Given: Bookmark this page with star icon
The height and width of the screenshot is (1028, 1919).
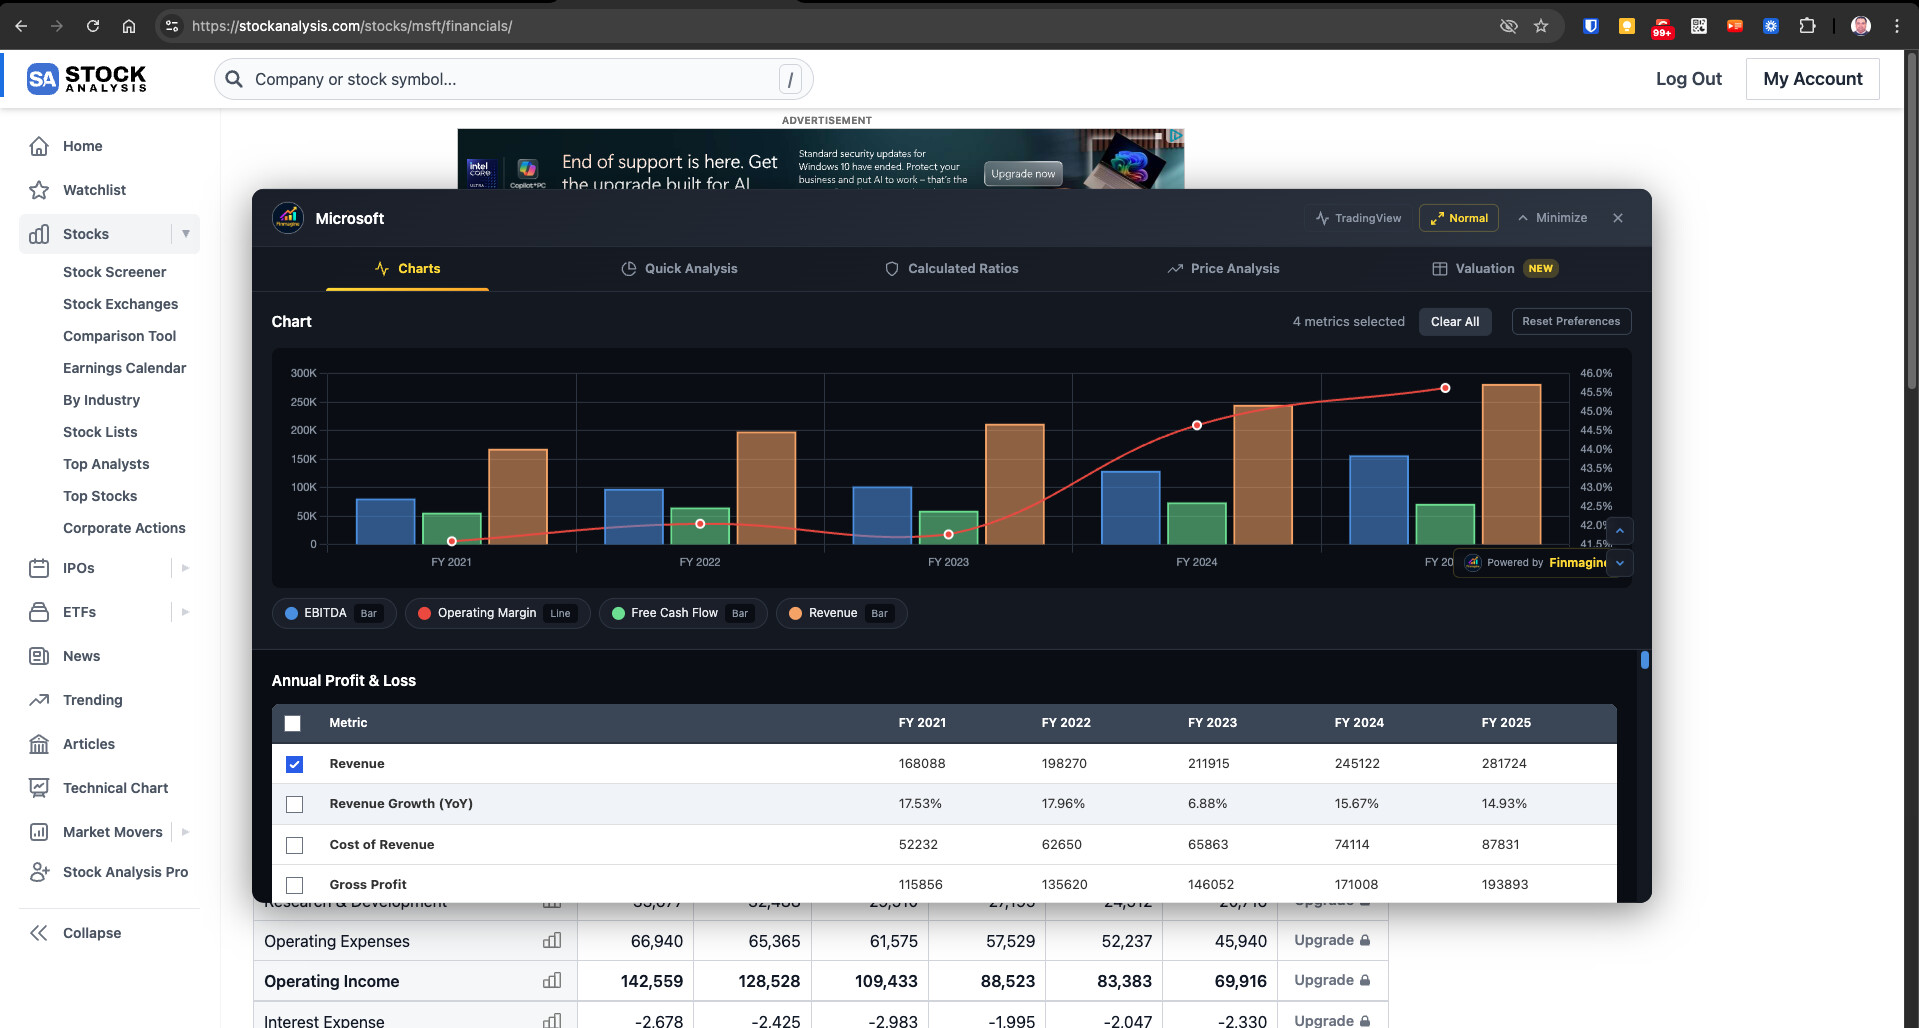Looking at the screenshot, I should pyautogui.click(x=1541, y=26).
